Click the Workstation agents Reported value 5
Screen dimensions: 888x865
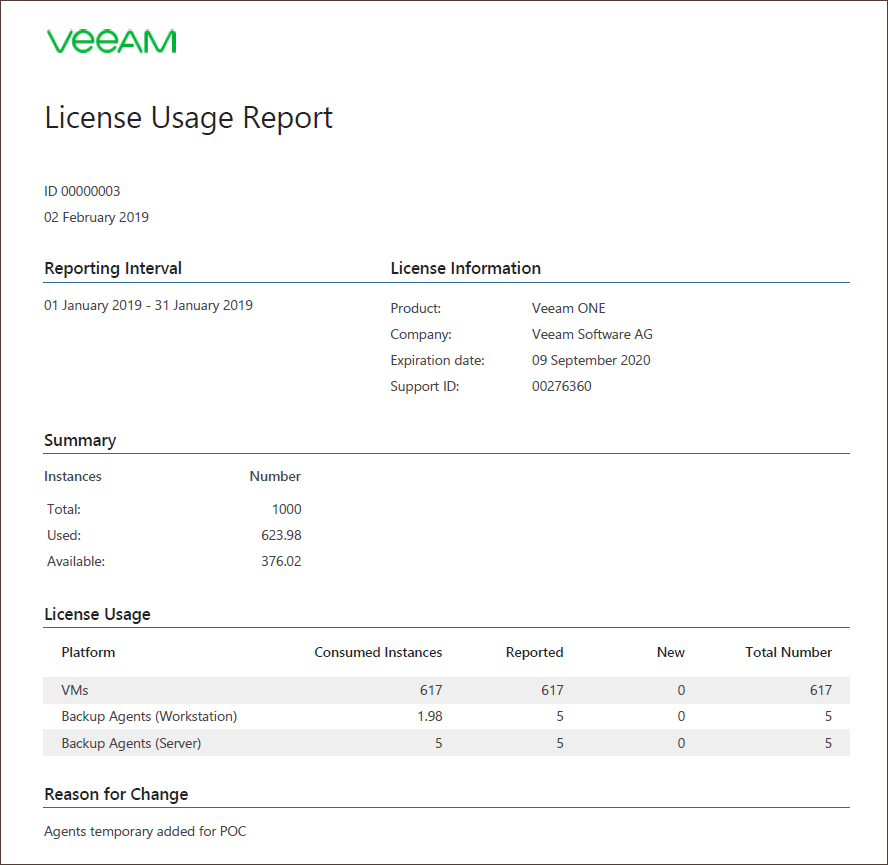pyautogui.click(x=560, y=717)
